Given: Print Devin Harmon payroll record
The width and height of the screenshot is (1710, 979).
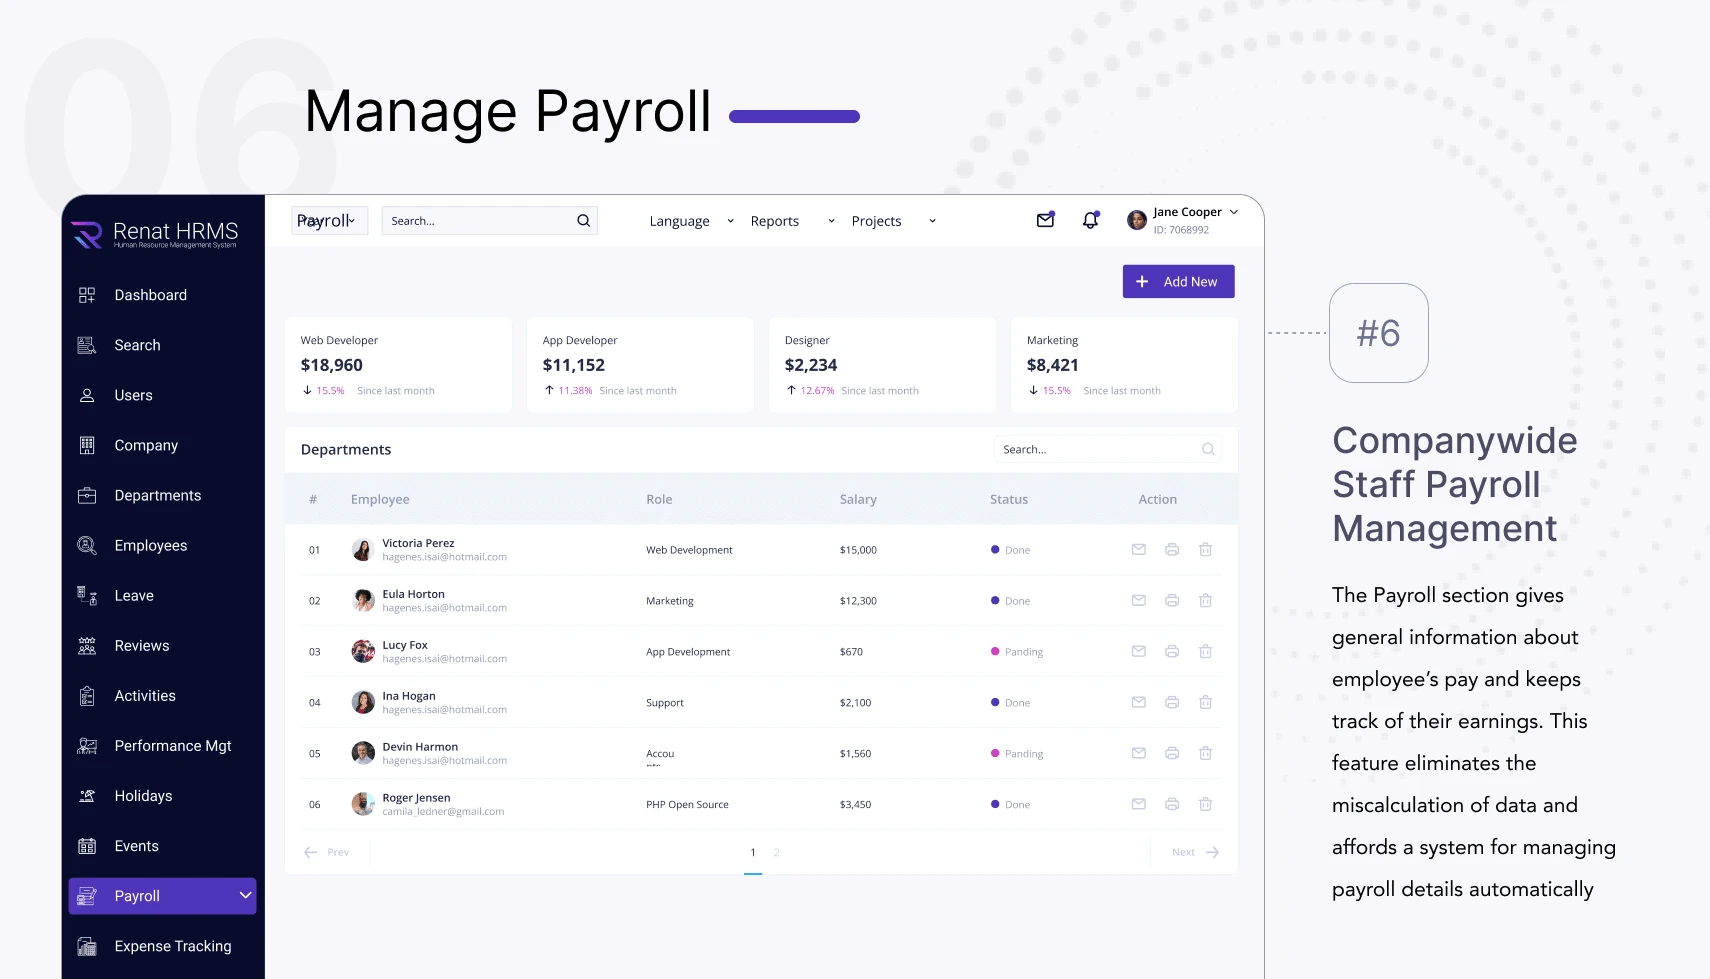Looking at the screenshot, I should tap(1172, 753).
